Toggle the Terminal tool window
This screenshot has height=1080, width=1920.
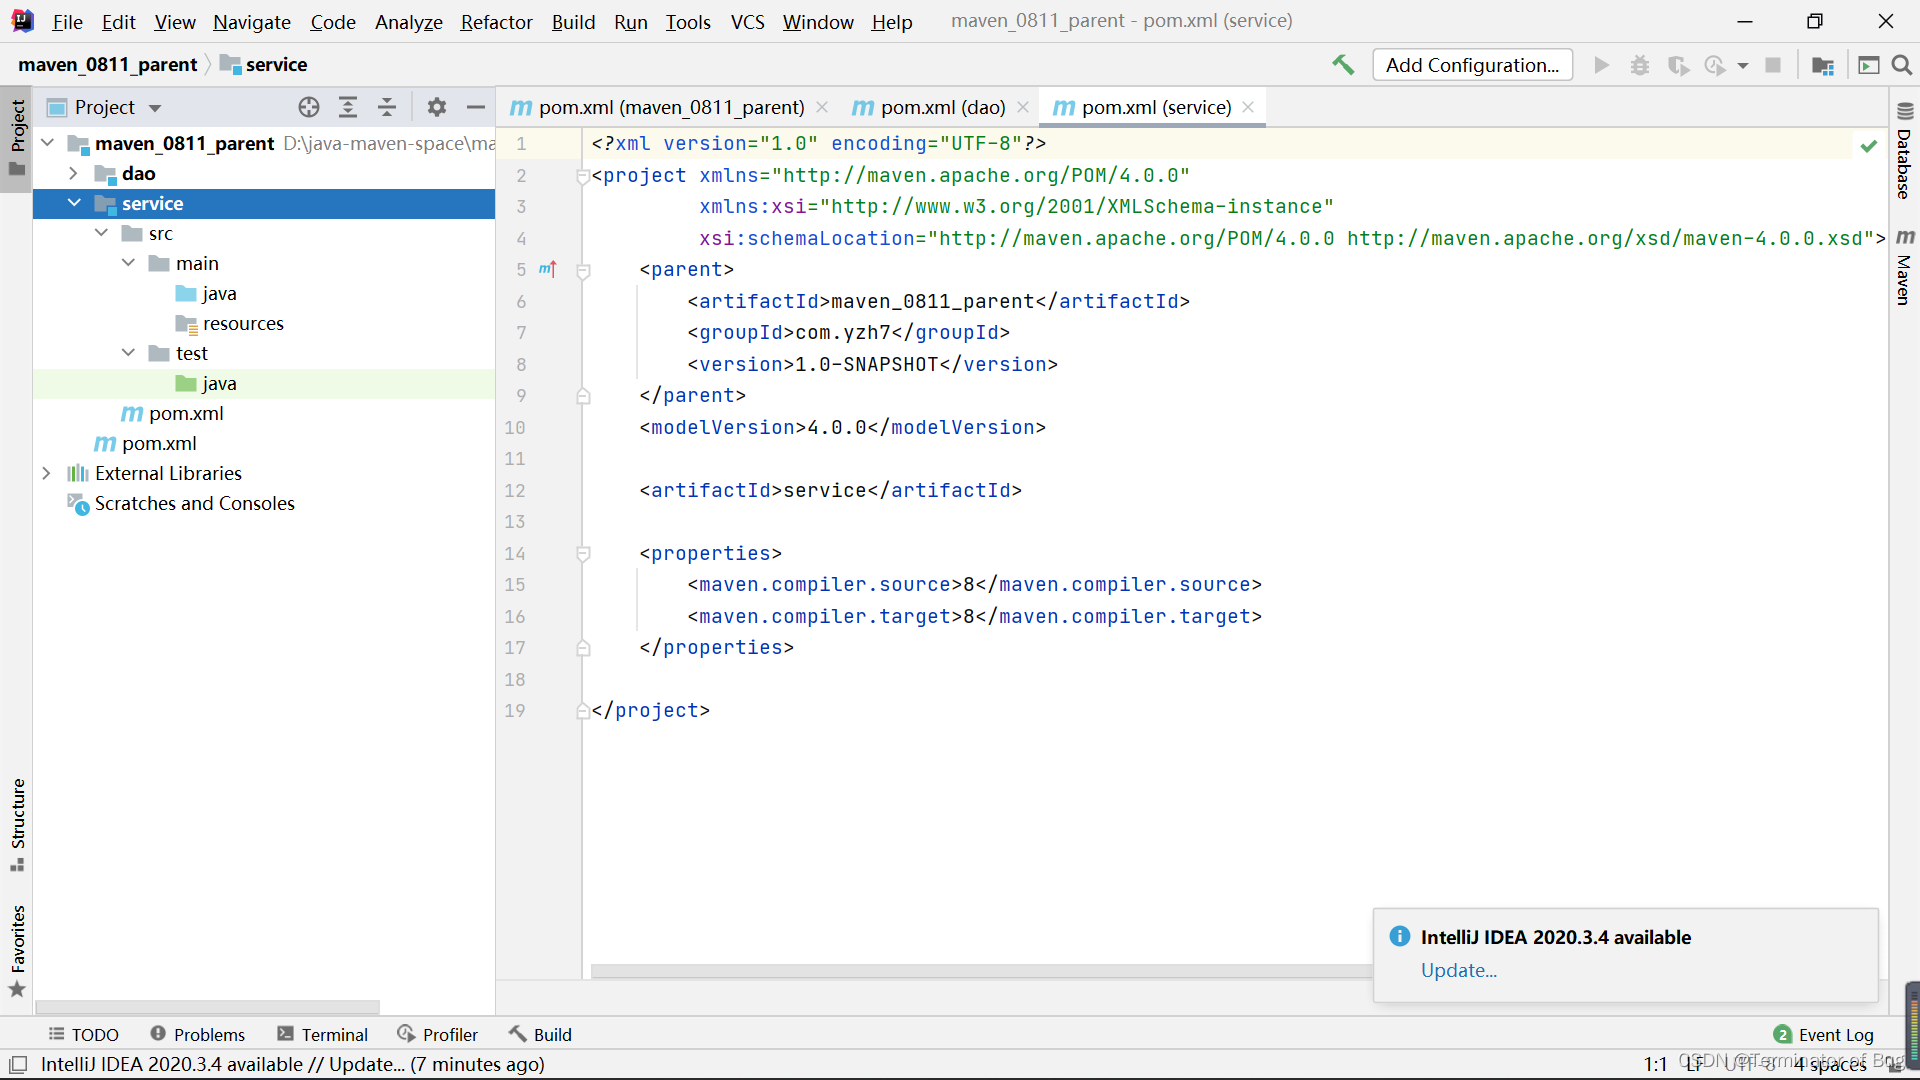coord(323,1035)
